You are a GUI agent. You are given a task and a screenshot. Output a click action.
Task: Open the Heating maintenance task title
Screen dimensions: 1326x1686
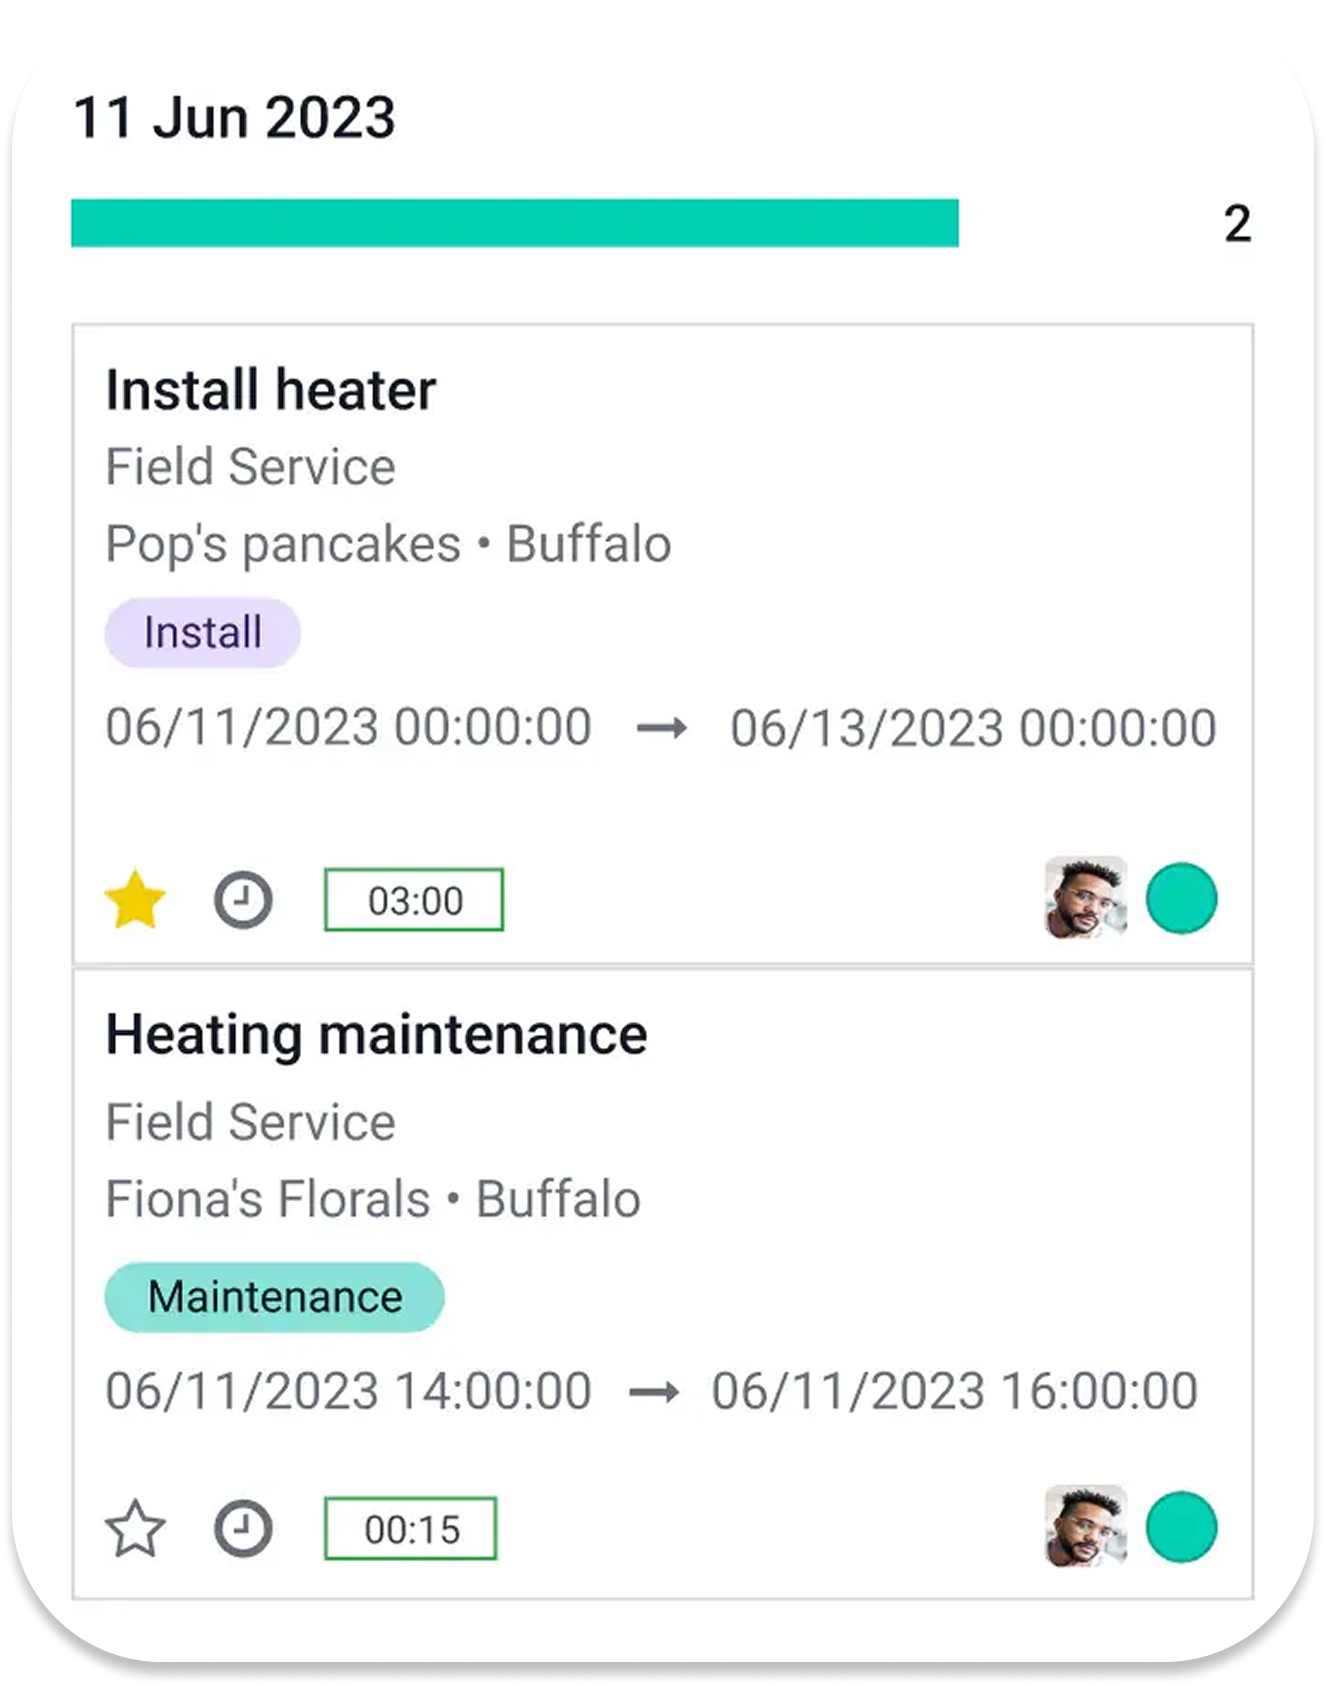(x=376, y=1035)
